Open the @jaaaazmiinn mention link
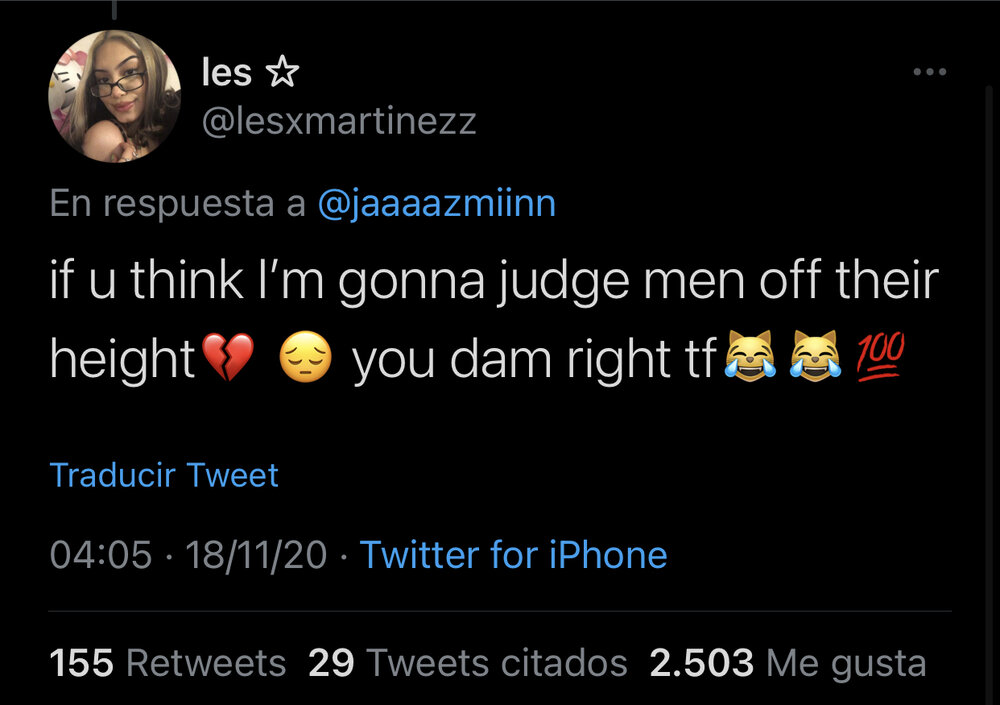The width and height of the screenshot is (1000, 705). [x=437, y=204]
